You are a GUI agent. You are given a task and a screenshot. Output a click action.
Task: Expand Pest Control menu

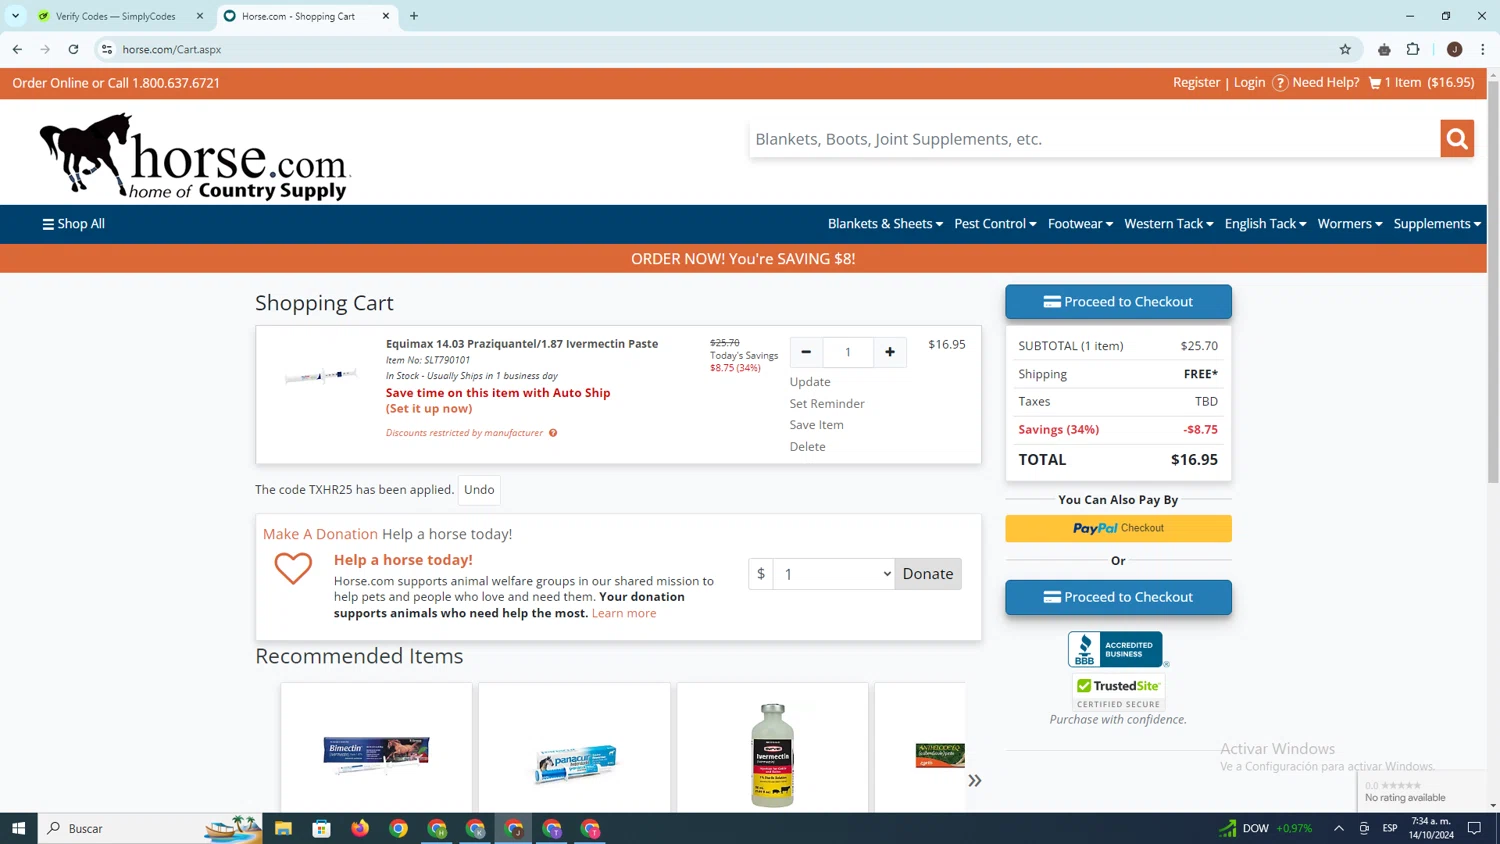(x=995, y=224)
